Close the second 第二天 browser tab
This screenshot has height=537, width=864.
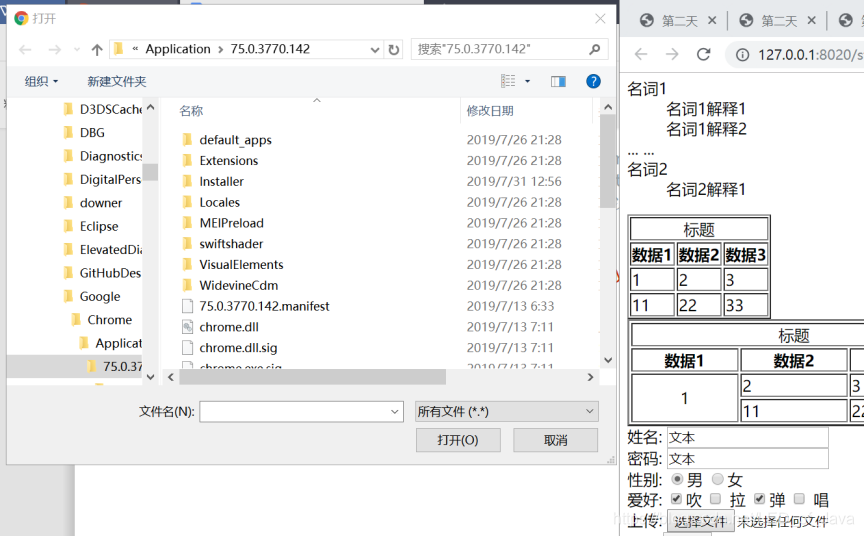[x=811, y=20]
